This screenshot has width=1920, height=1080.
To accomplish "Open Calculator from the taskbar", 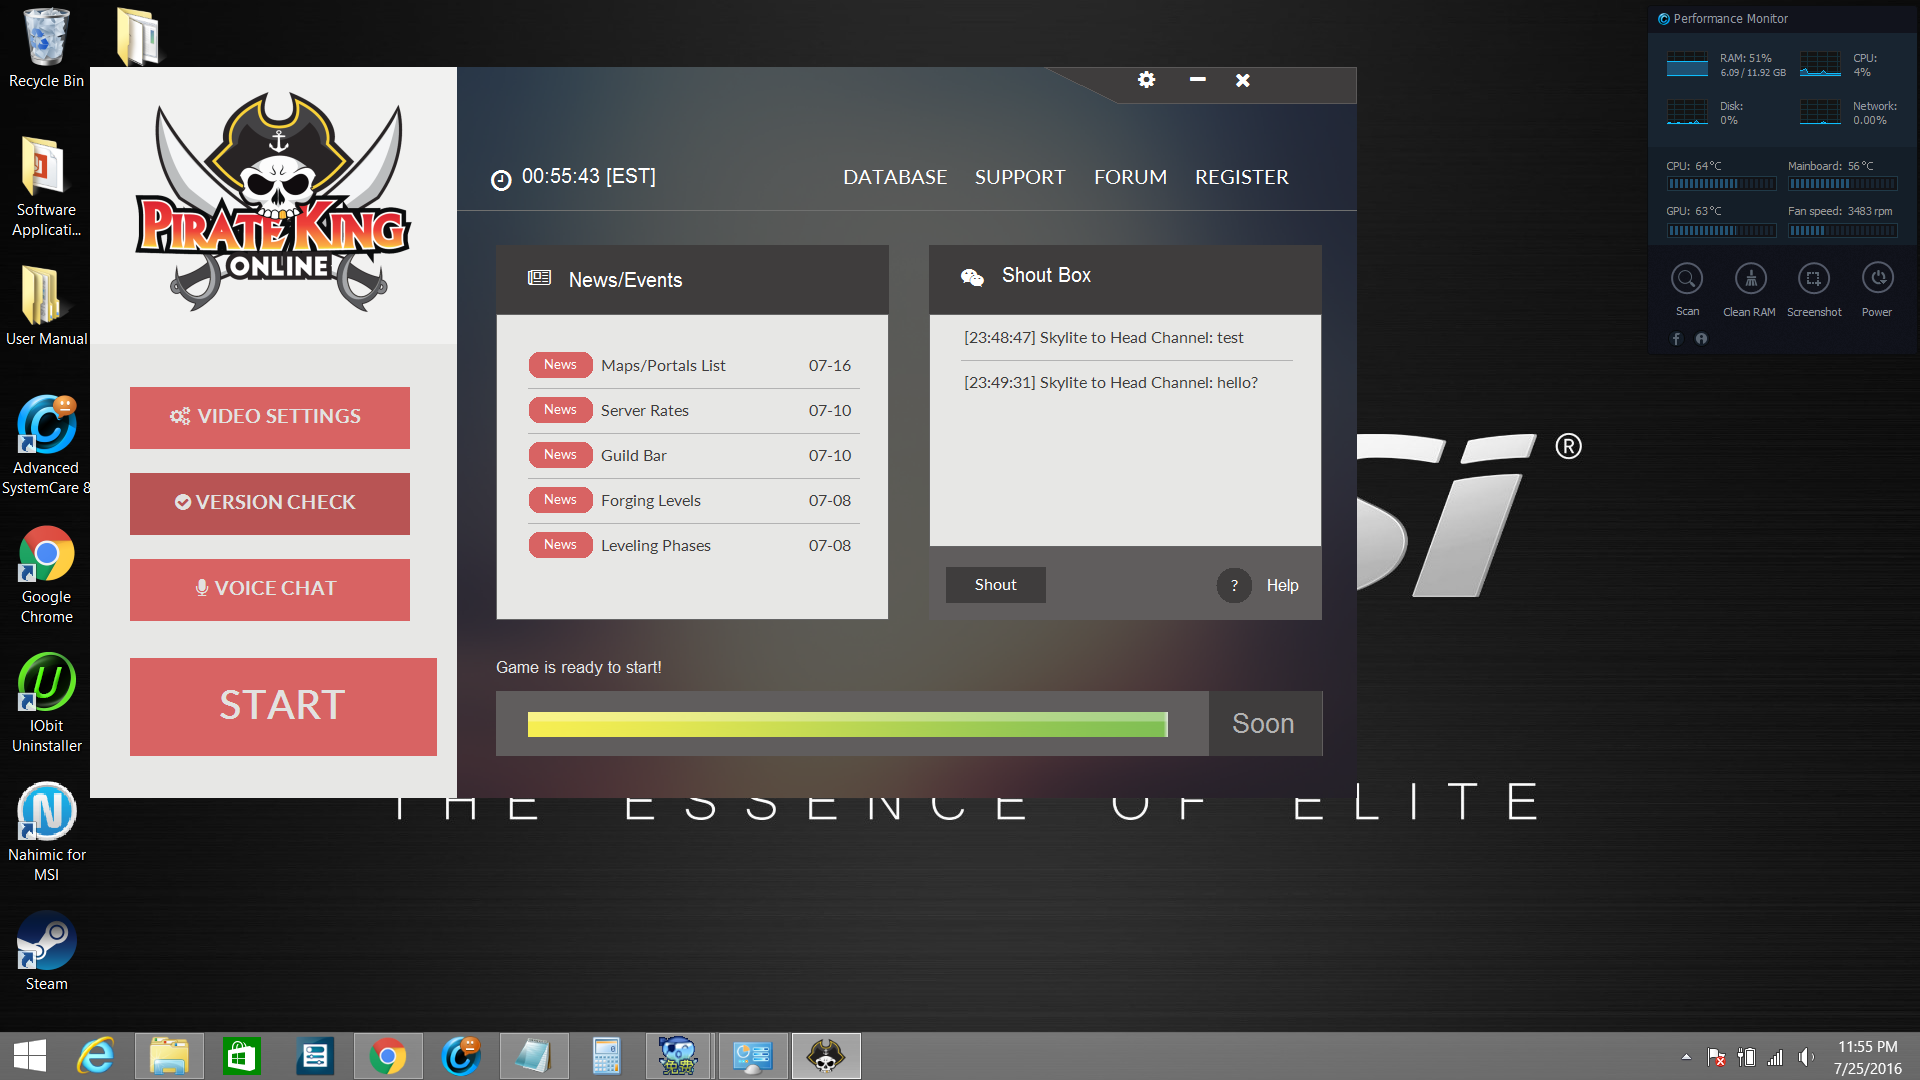I will pos(606,1056).
